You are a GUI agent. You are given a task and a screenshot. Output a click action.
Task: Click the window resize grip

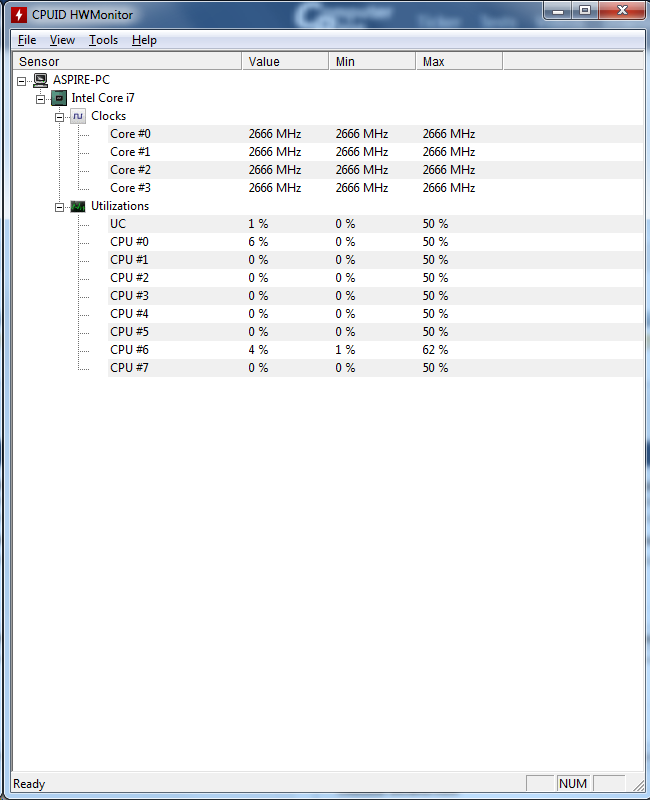[638, 785]
